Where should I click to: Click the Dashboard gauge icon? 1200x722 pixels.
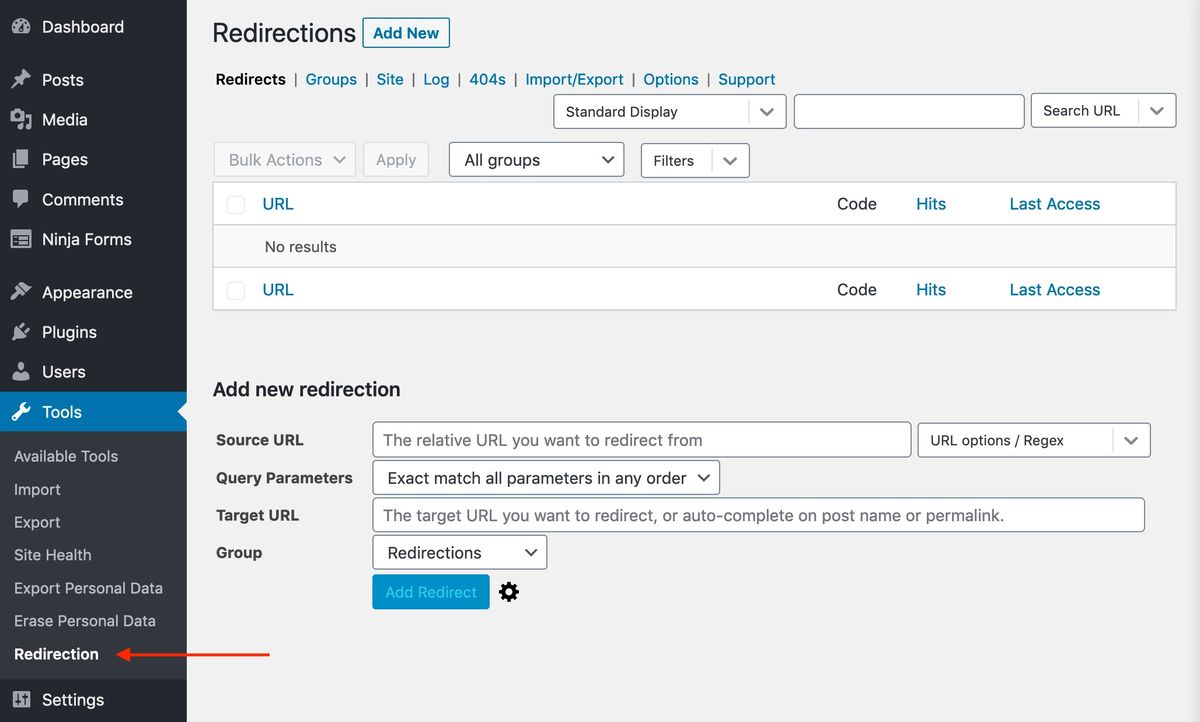[x=20, y=27]
